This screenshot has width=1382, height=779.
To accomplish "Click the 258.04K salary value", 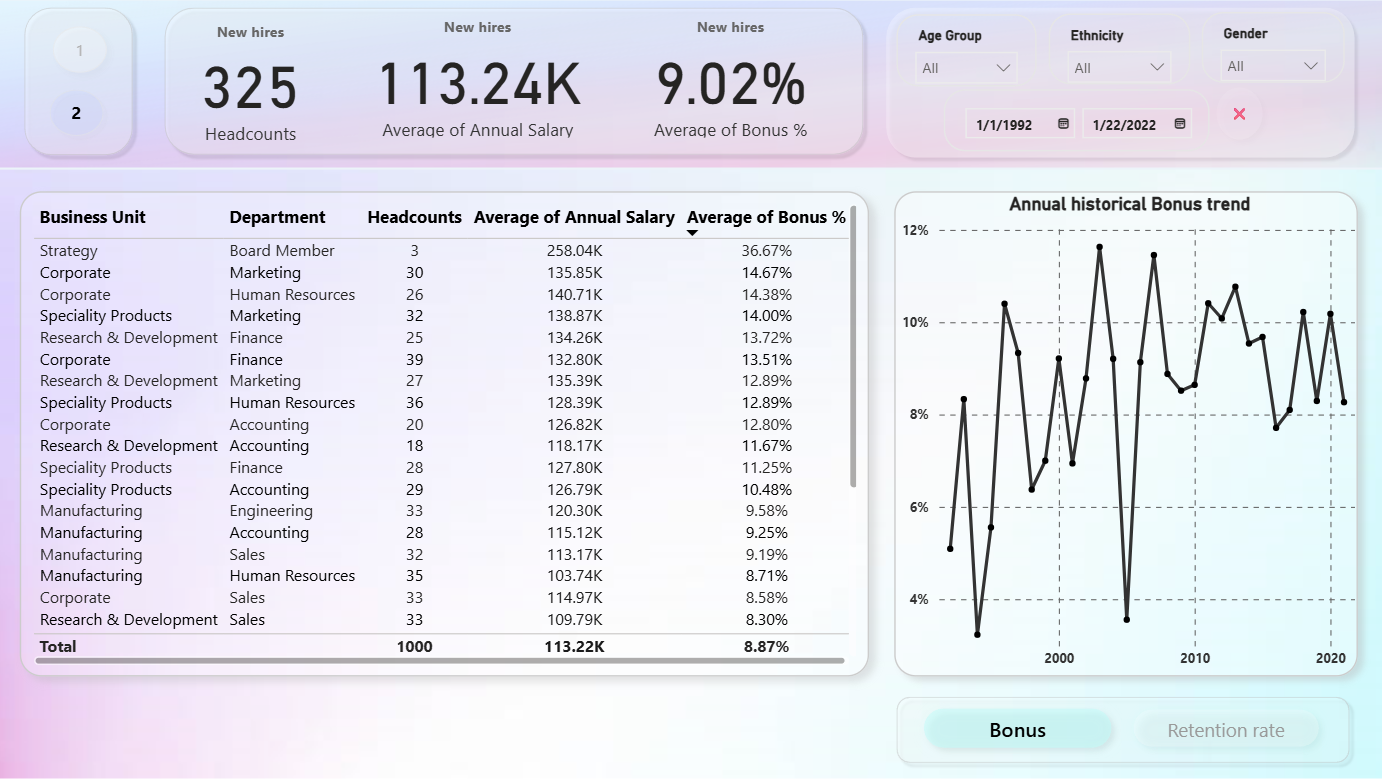I will pyautogui.click(x=574, y=251).
